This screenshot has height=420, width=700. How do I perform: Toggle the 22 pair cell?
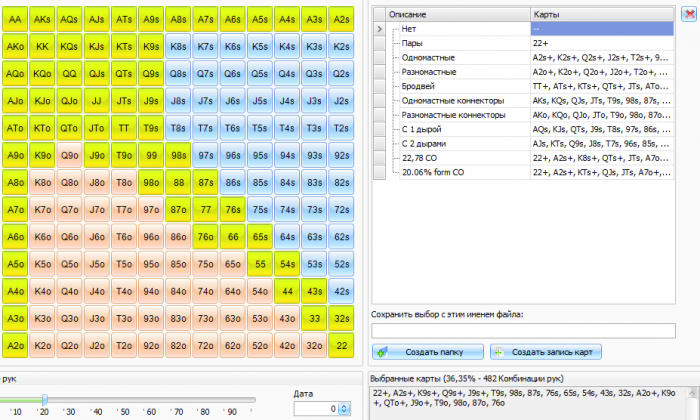coord(342,345)
